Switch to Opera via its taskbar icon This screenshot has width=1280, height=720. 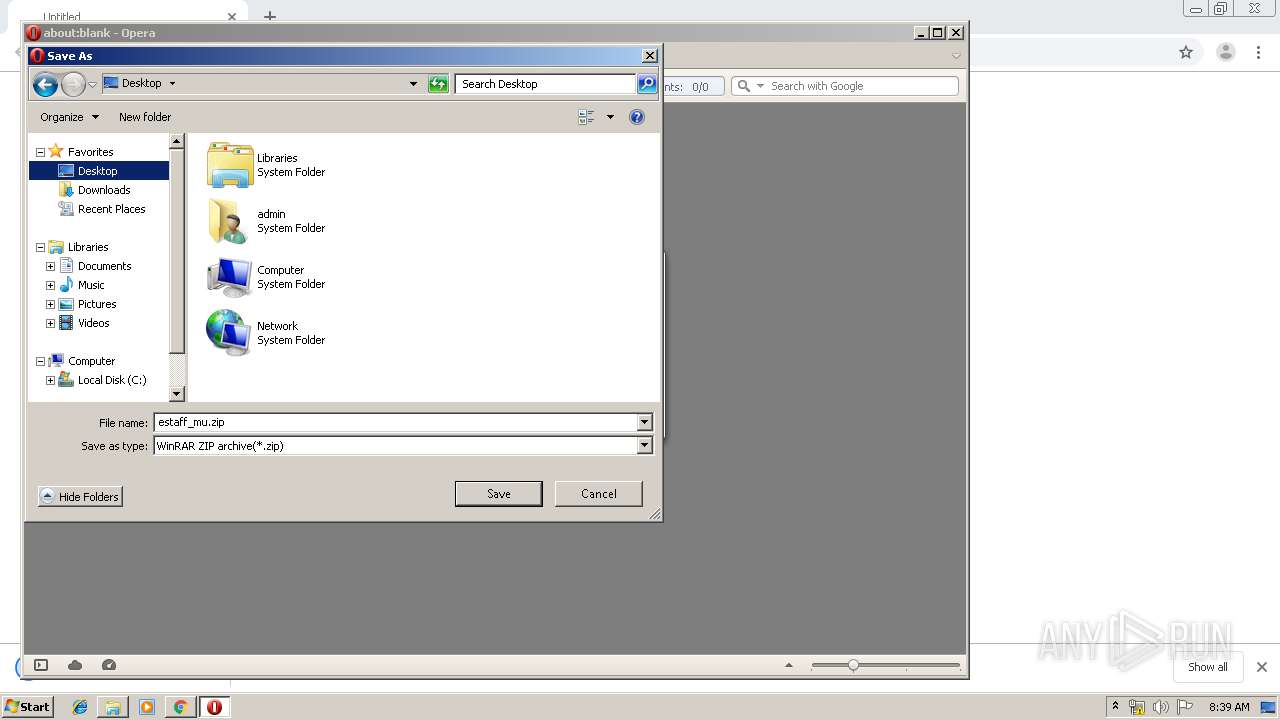[214, 707]
